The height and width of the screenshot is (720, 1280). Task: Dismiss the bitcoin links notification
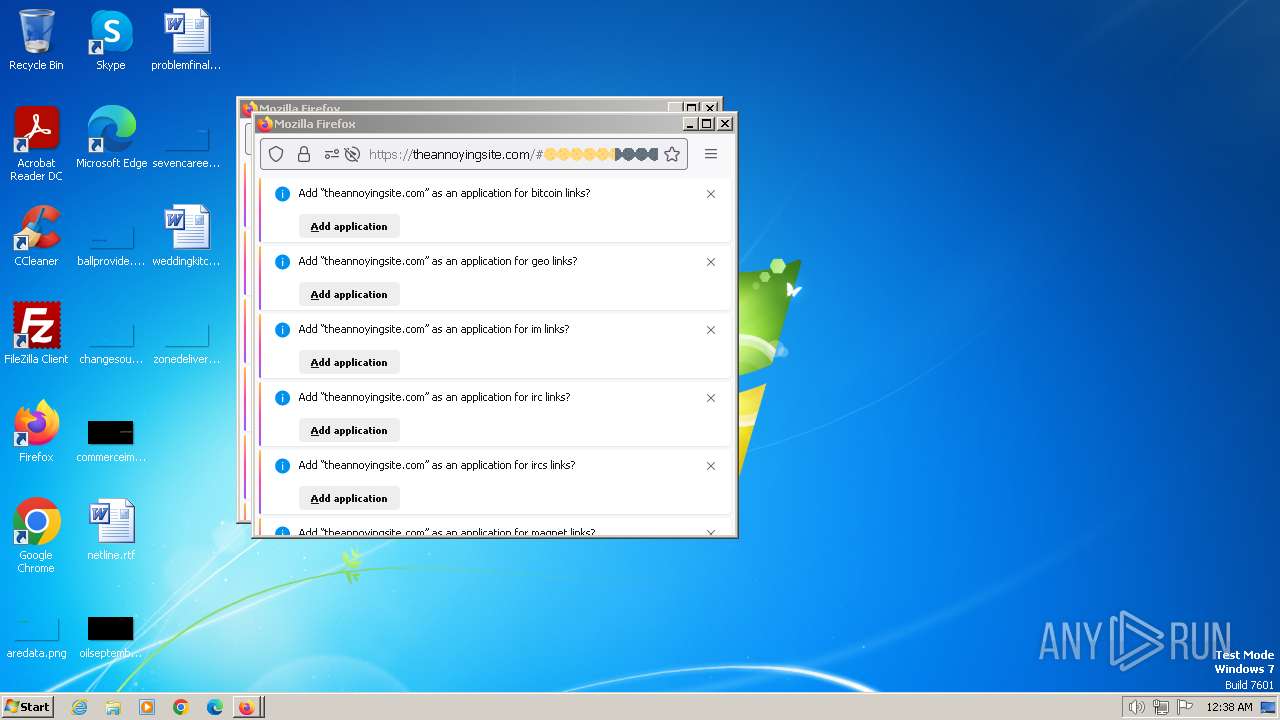coord(711,194)
